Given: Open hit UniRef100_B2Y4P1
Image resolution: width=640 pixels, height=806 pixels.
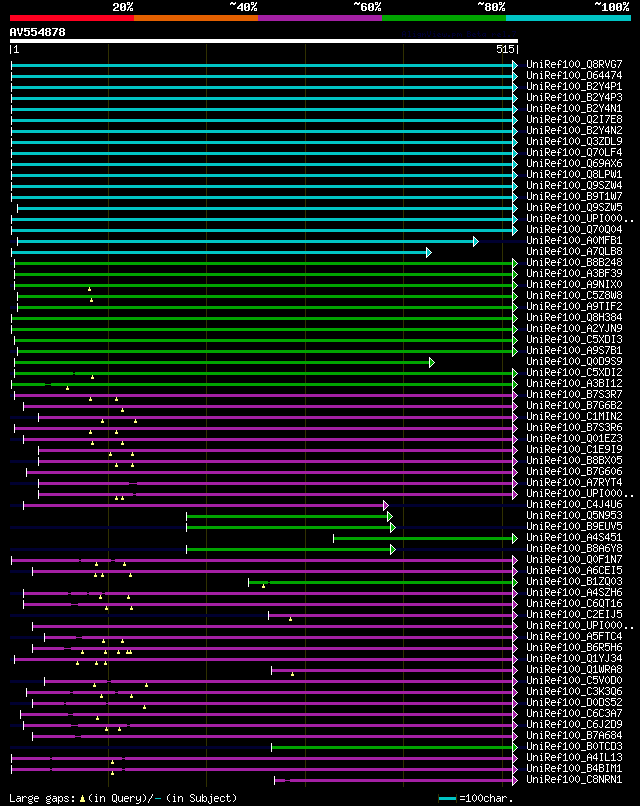Looking at the screenshot, I should (x=574, y=86).
